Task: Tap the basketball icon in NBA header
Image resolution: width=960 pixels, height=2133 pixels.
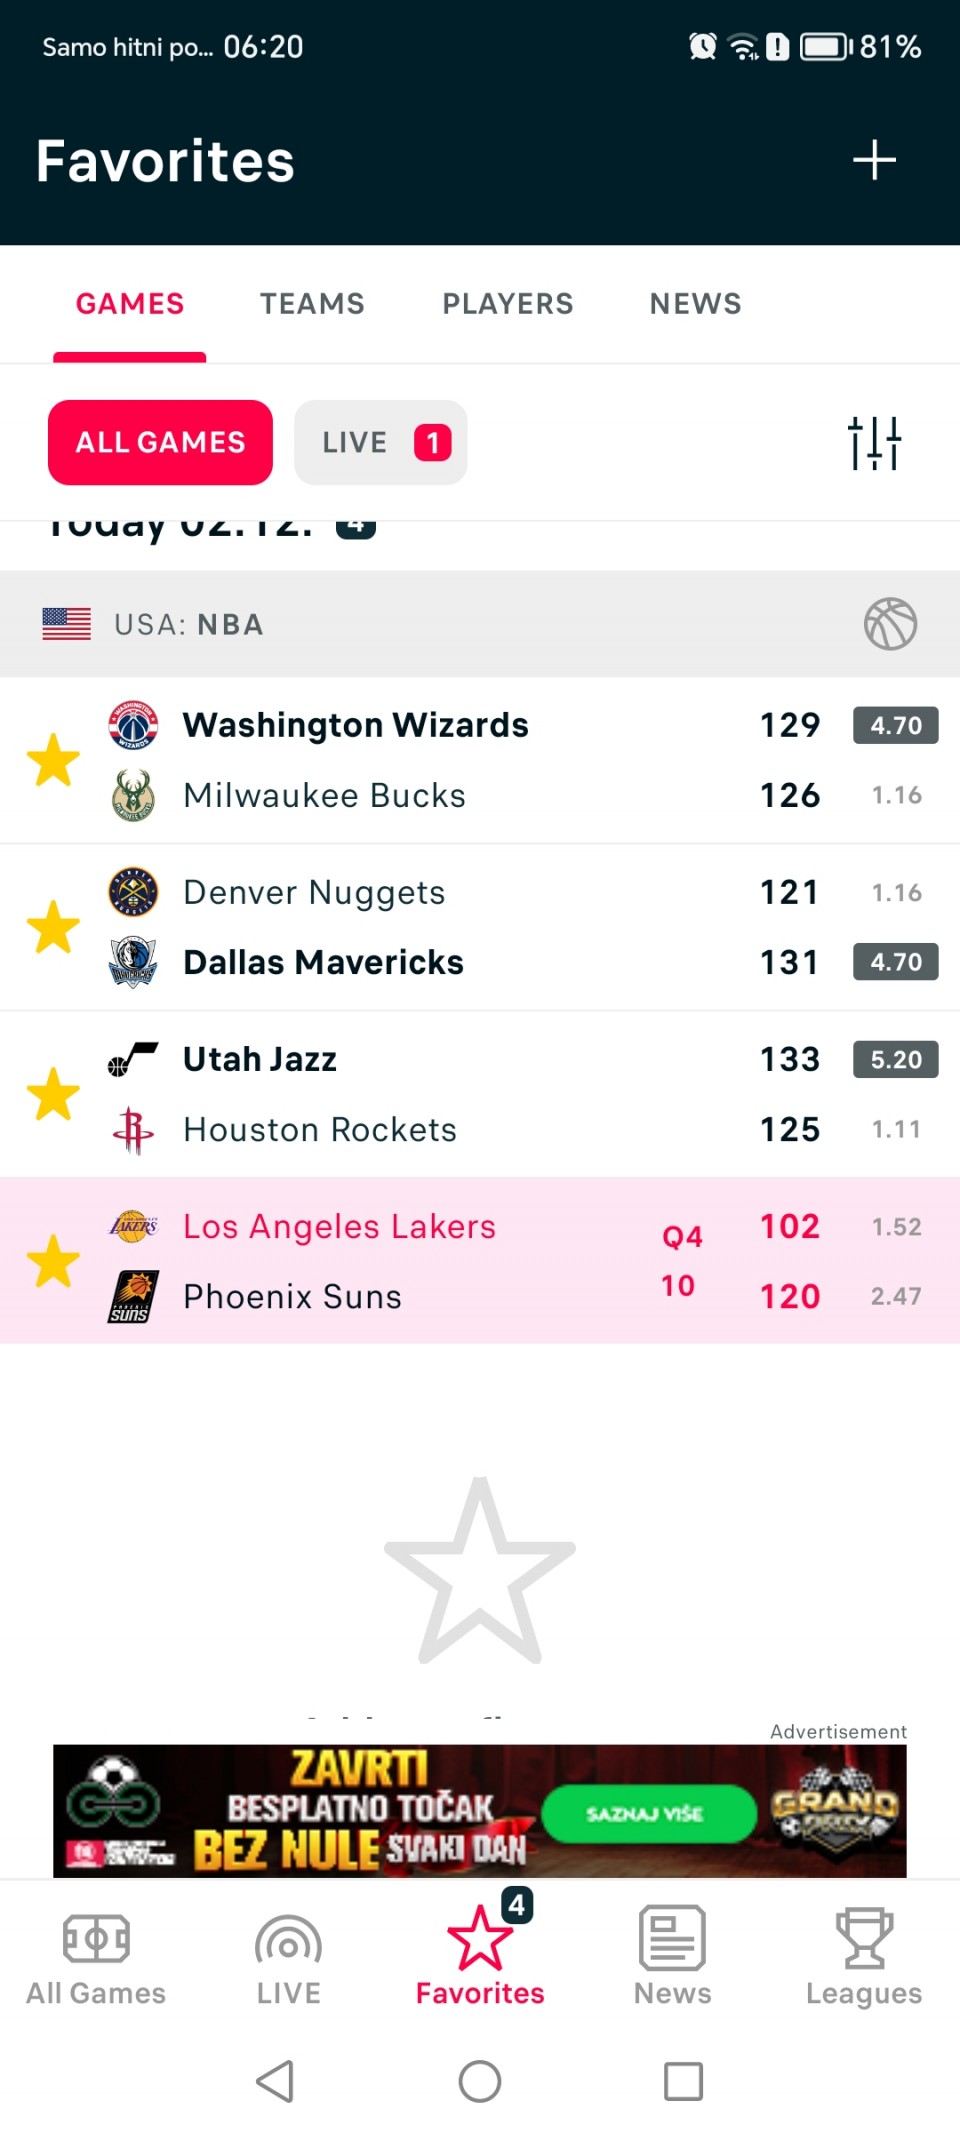Action: click(x=890, y=624)
